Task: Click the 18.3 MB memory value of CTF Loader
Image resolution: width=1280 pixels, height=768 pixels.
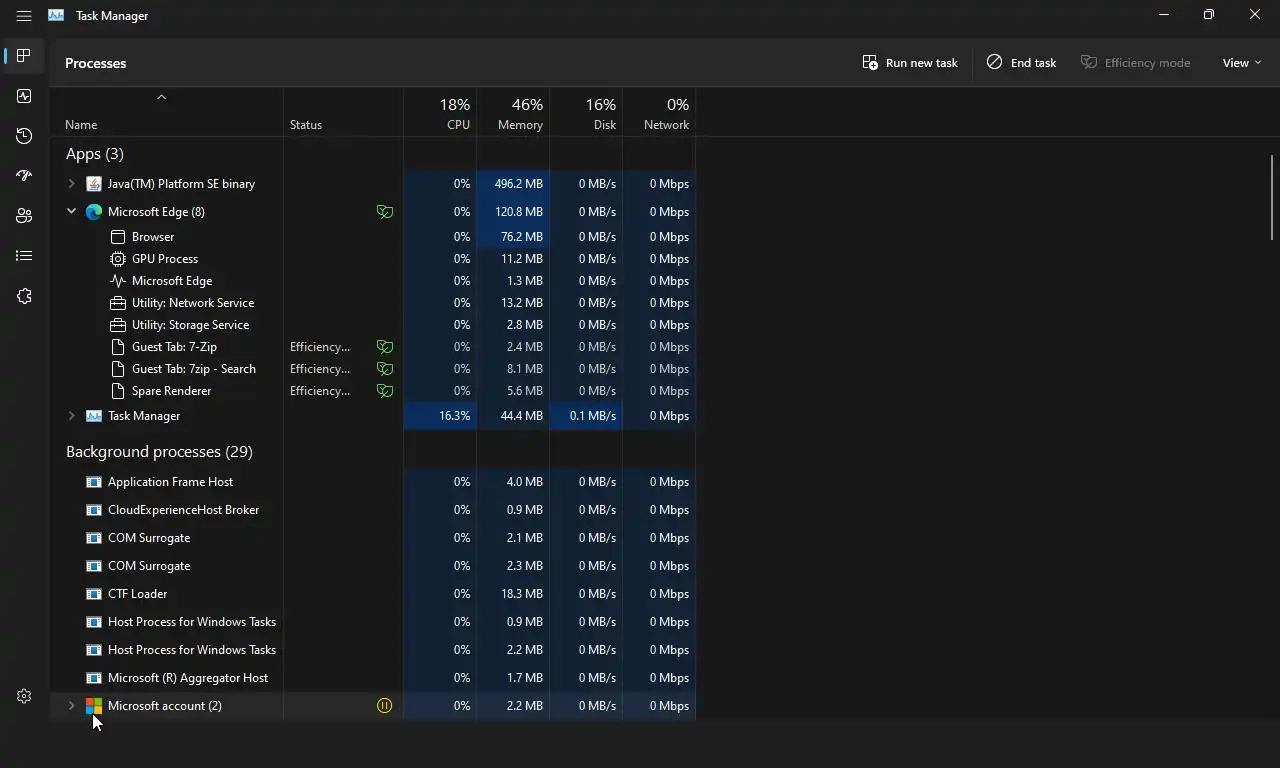Action: coord(524,594)
